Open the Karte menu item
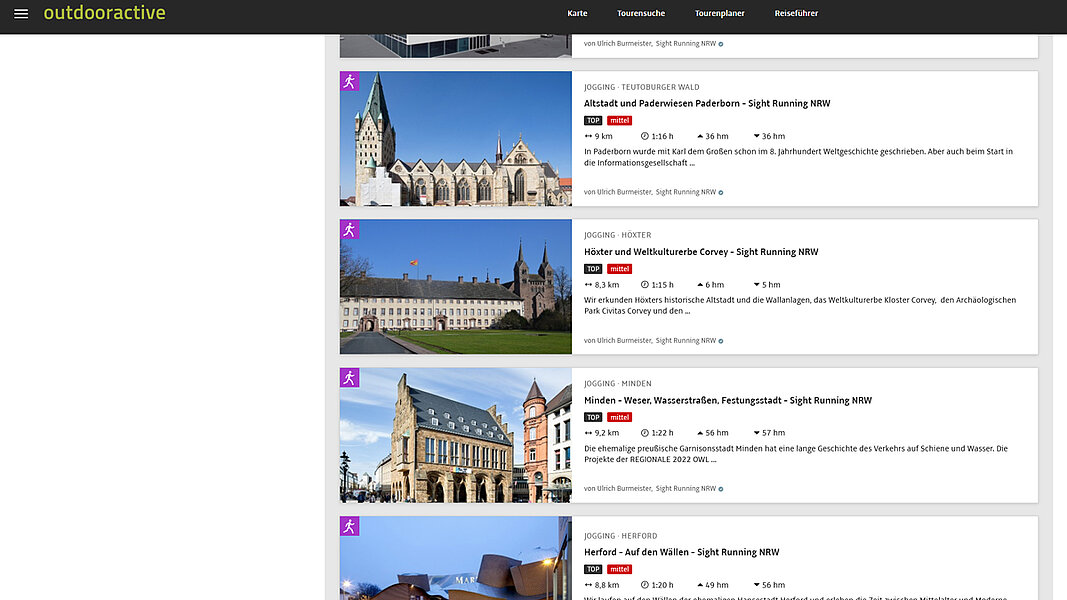This screenshot has height=600, width=1067. click(577, 14)
